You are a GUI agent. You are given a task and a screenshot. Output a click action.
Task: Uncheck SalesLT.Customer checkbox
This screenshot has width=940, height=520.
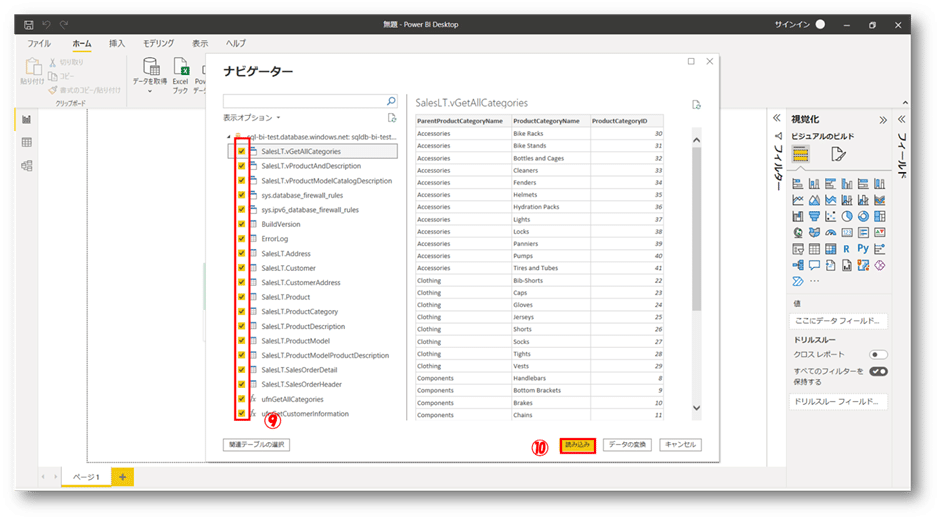coord(242,267)
